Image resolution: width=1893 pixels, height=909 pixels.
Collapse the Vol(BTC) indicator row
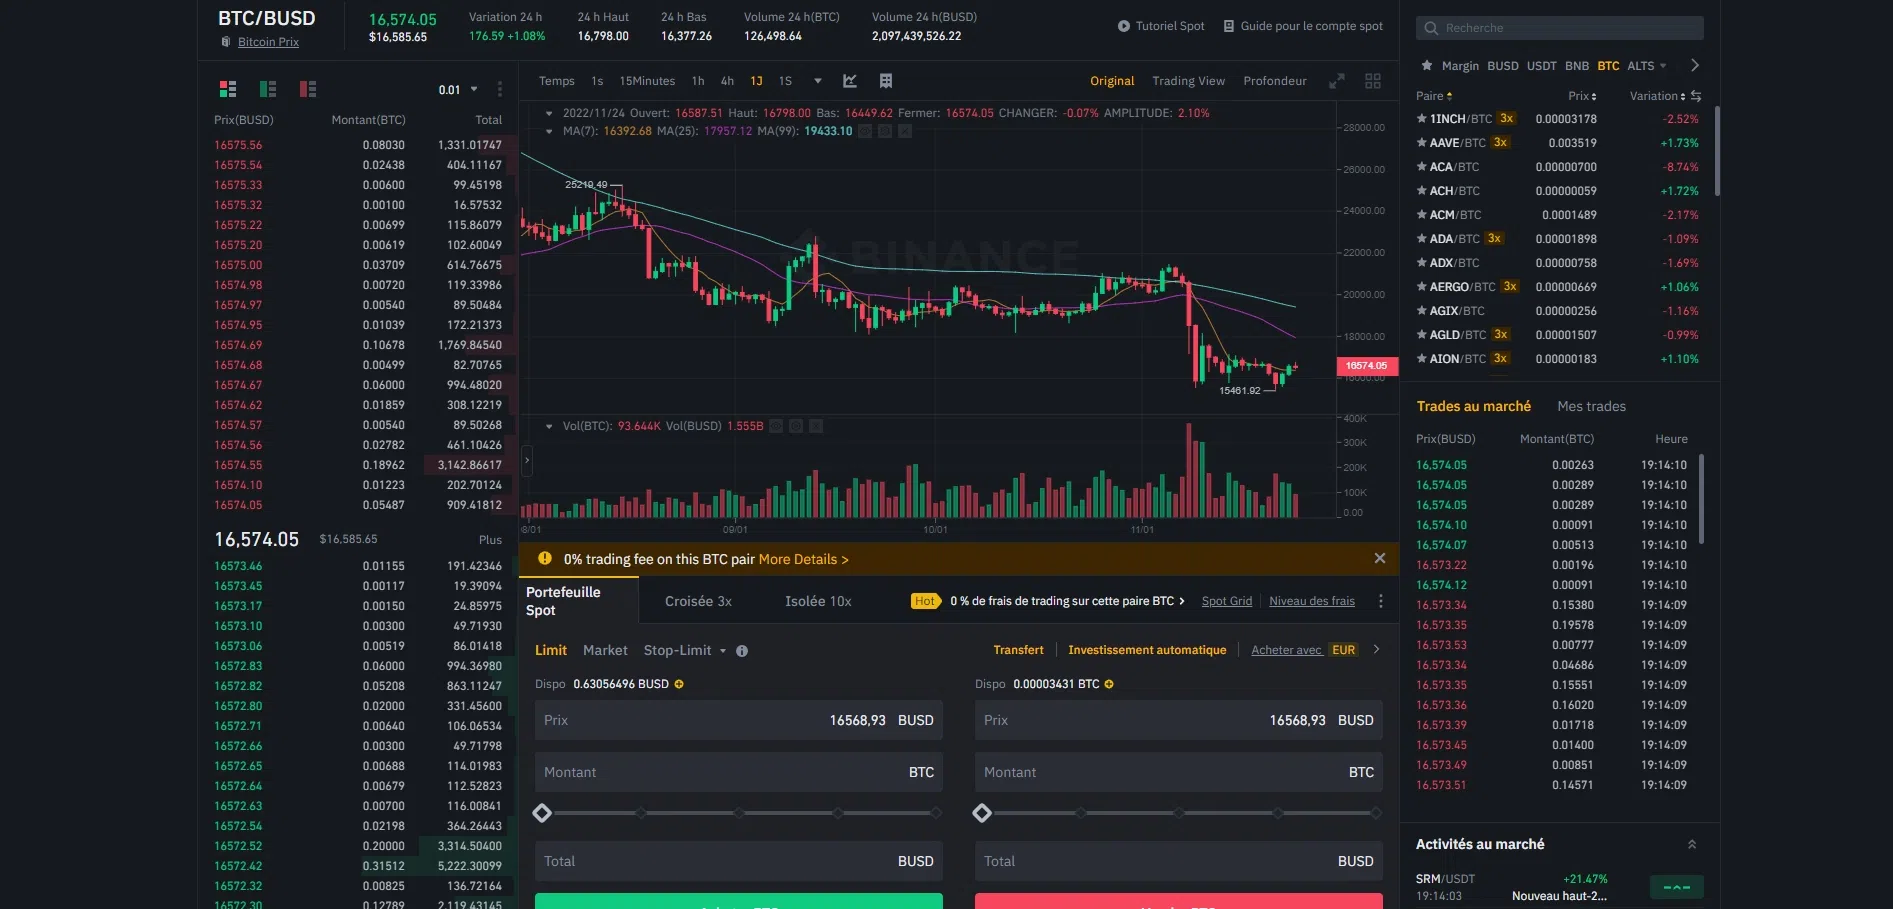pos(549,426)
